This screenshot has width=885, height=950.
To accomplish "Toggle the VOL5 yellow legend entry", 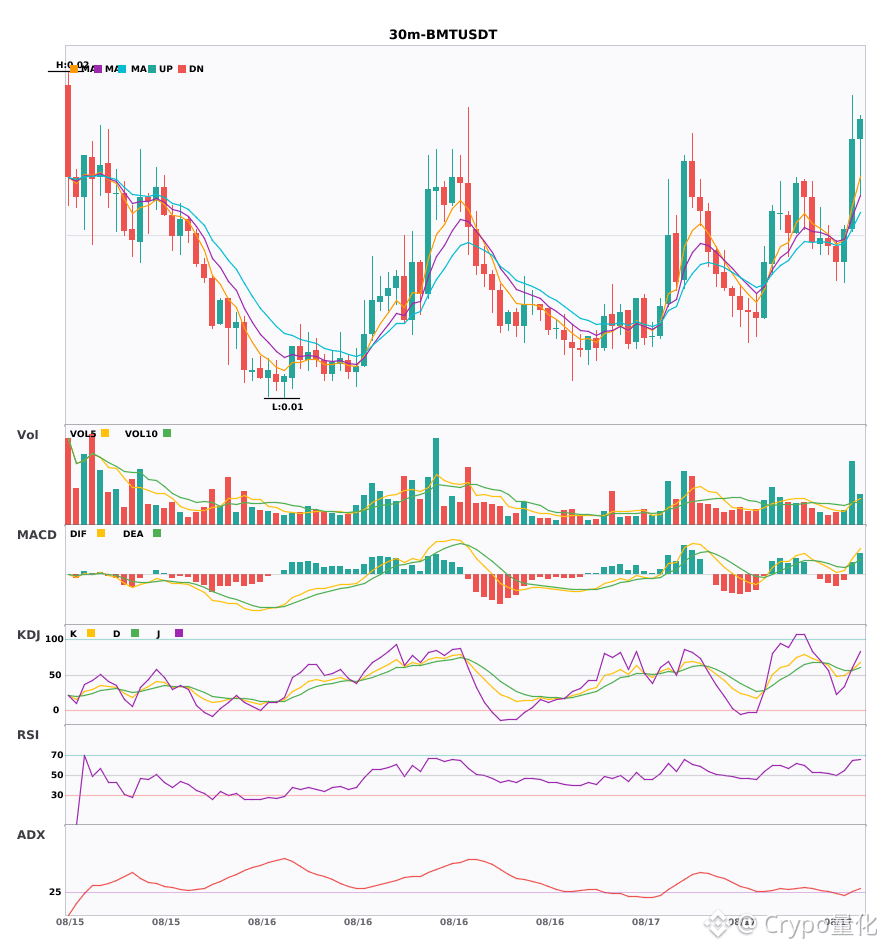I will coord(89,434).
